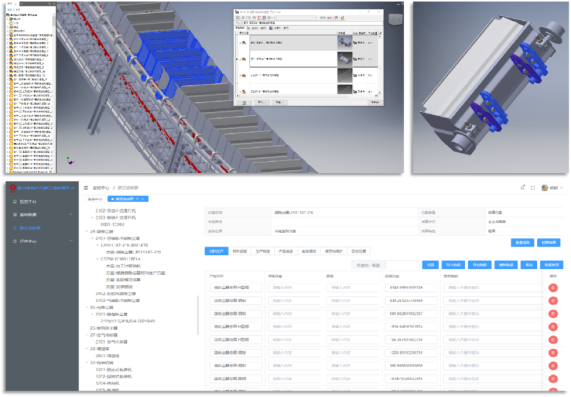
Task: Close the active blue page tab
Action: (x=143, y=199)
